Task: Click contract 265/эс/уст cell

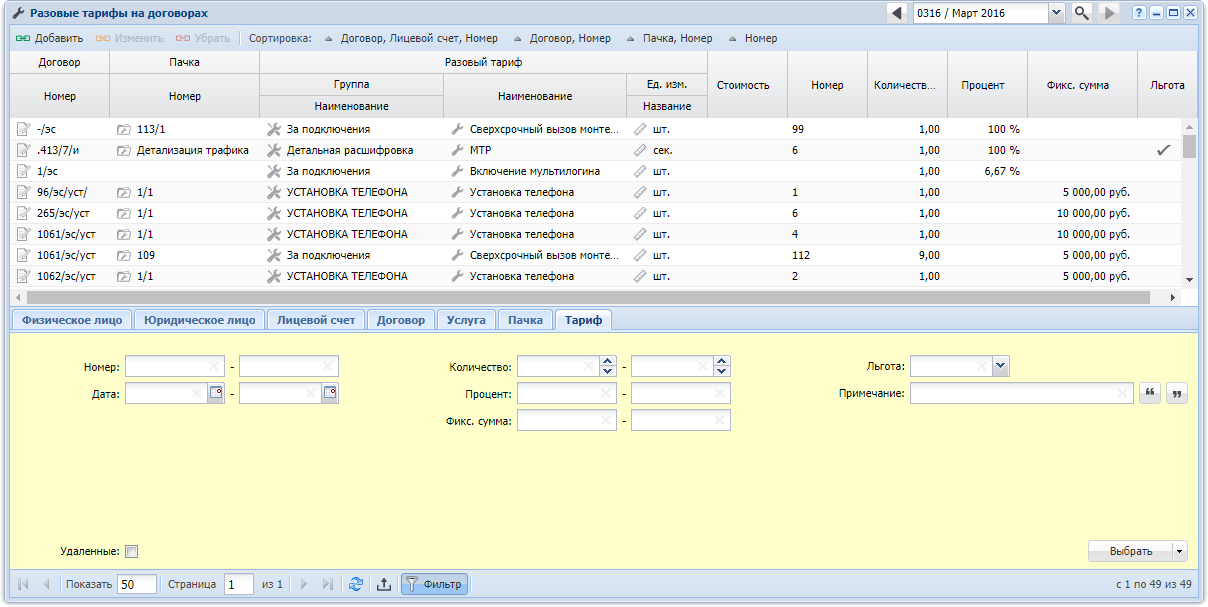Action: tap(59, 213)
